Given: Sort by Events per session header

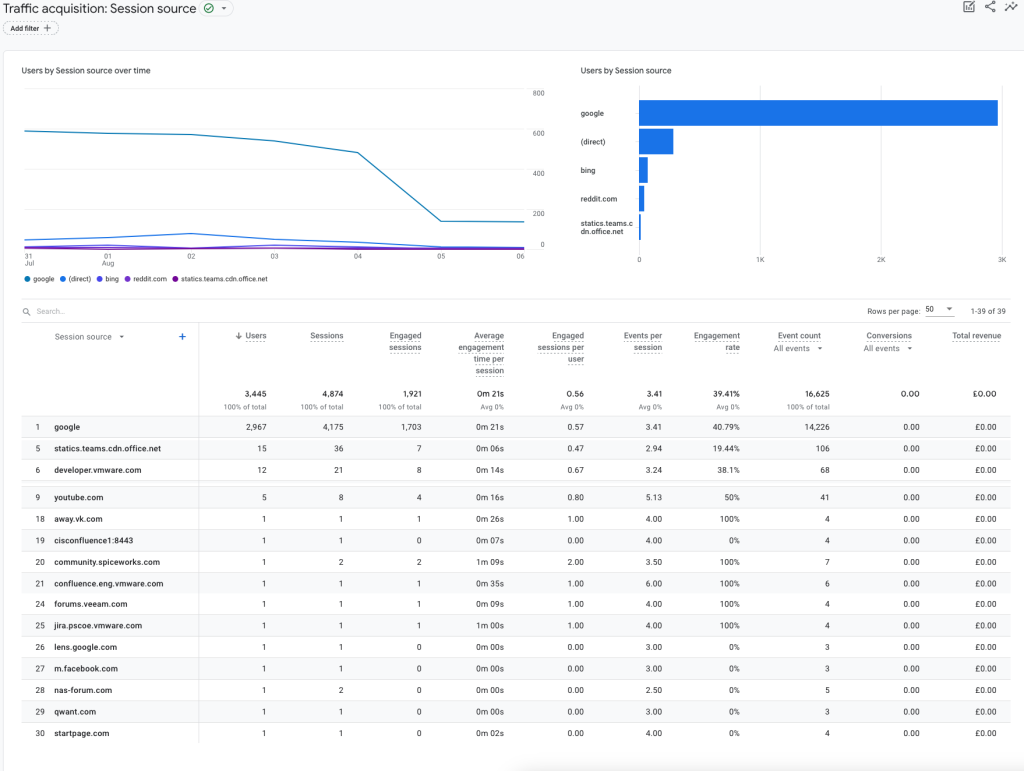Looking at the screenshot, I should [643, 341].
